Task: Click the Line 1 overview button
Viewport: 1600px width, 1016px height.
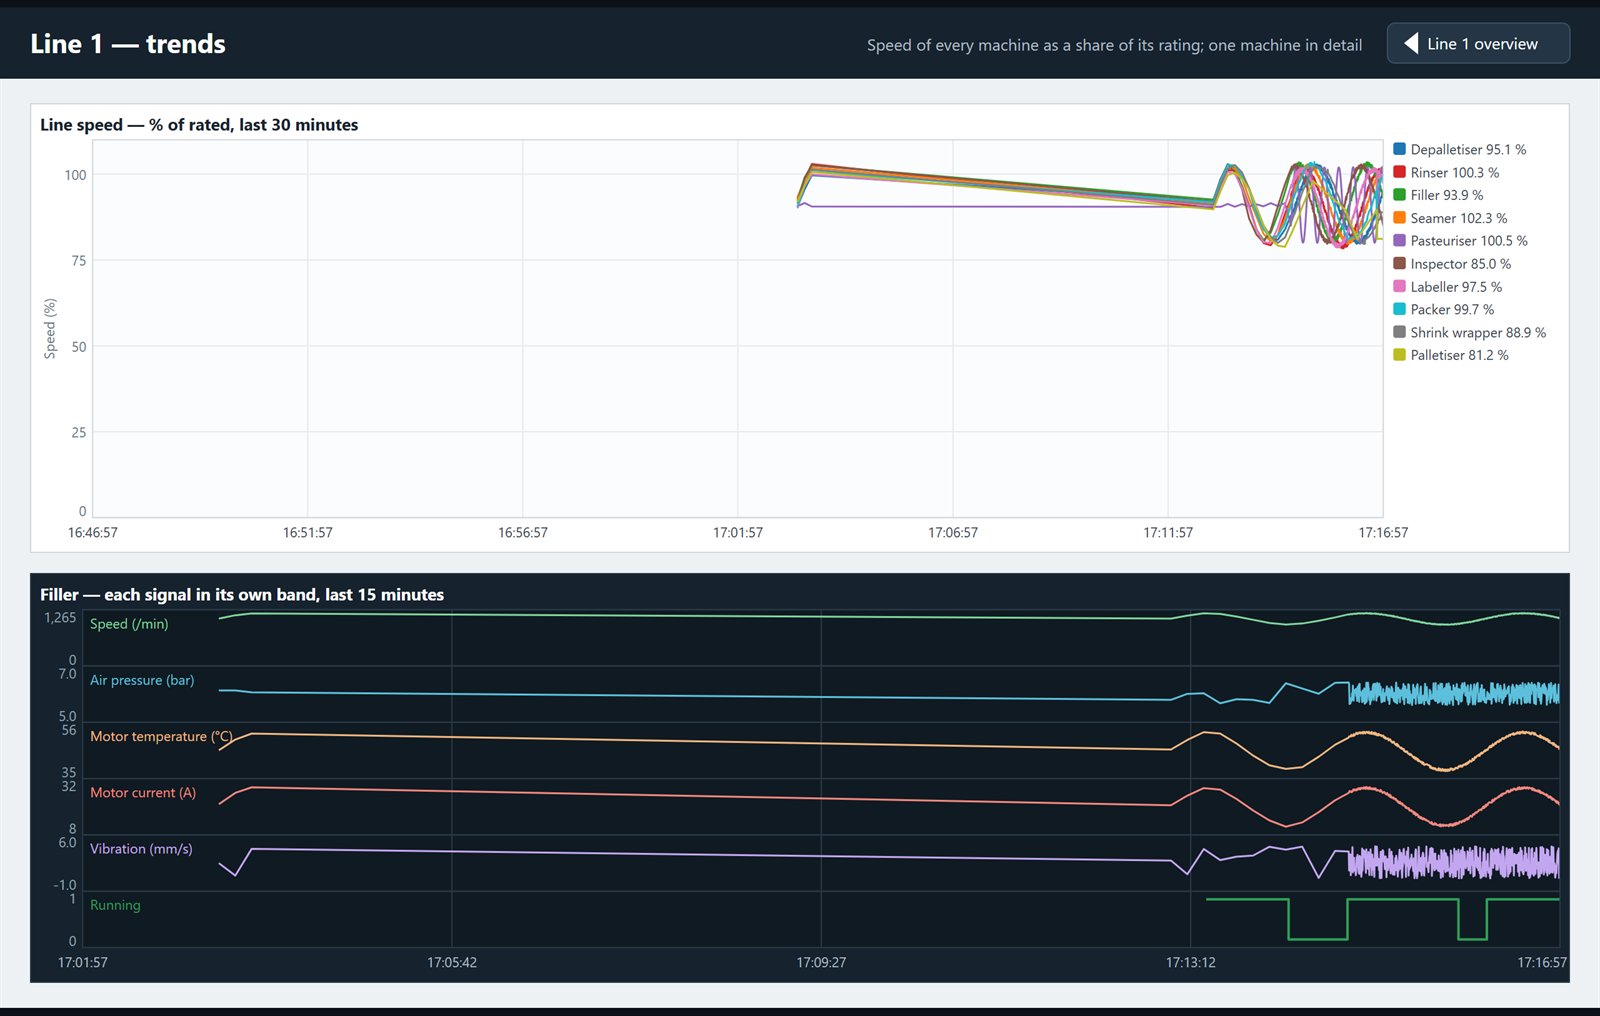Action: pos(1478,43)
